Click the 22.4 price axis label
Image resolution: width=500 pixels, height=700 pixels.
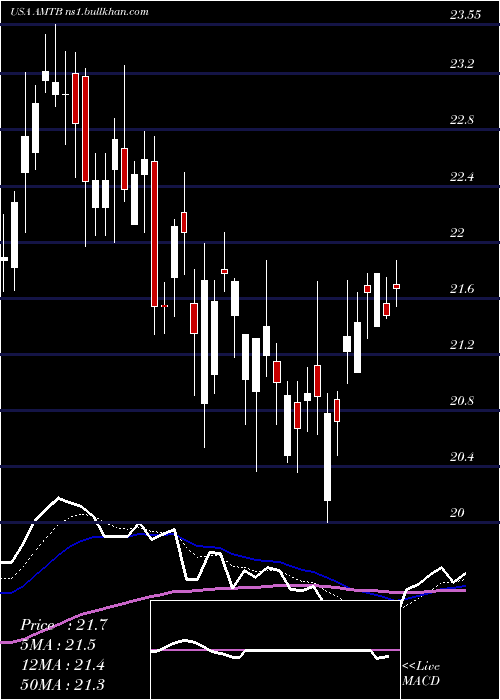point(462,177)
